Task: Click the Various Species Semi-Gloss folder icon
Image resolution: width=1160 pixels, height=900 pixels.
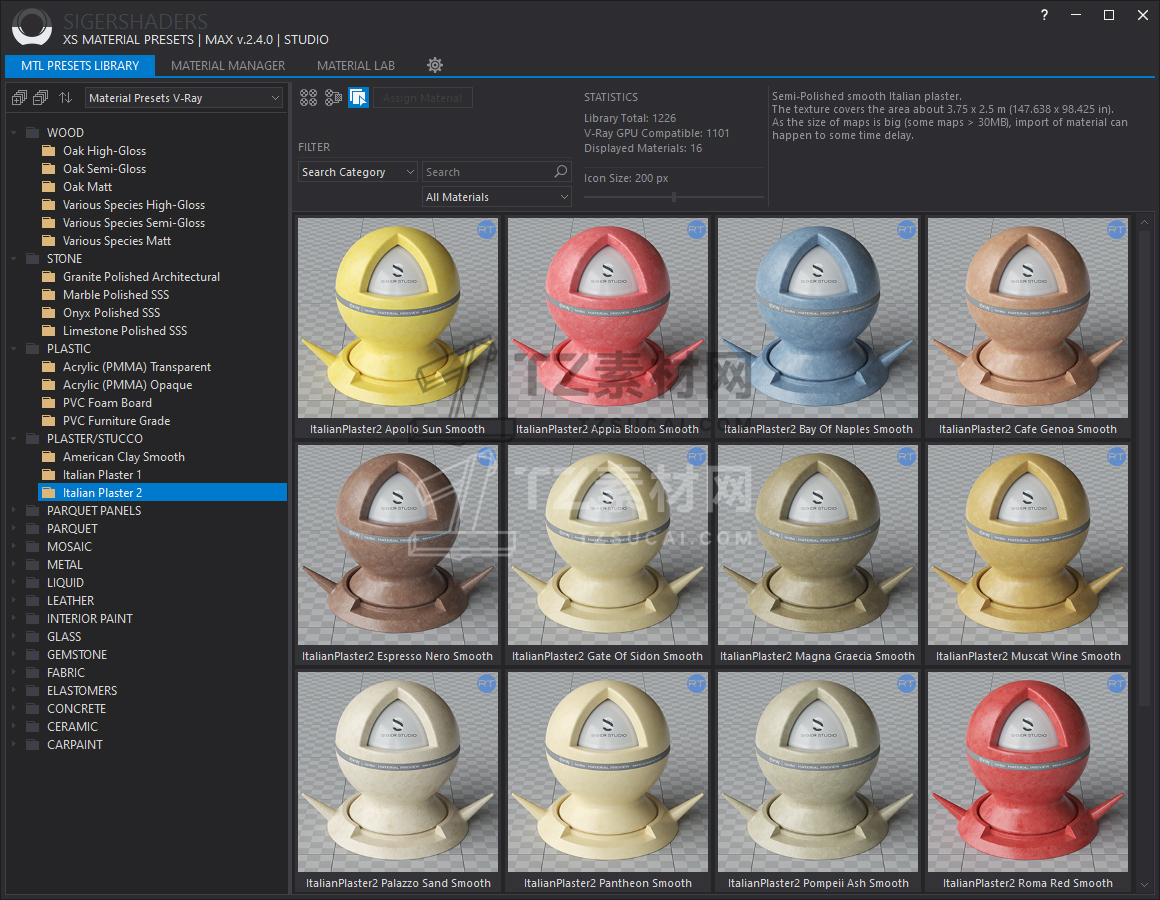Action: 49,223
